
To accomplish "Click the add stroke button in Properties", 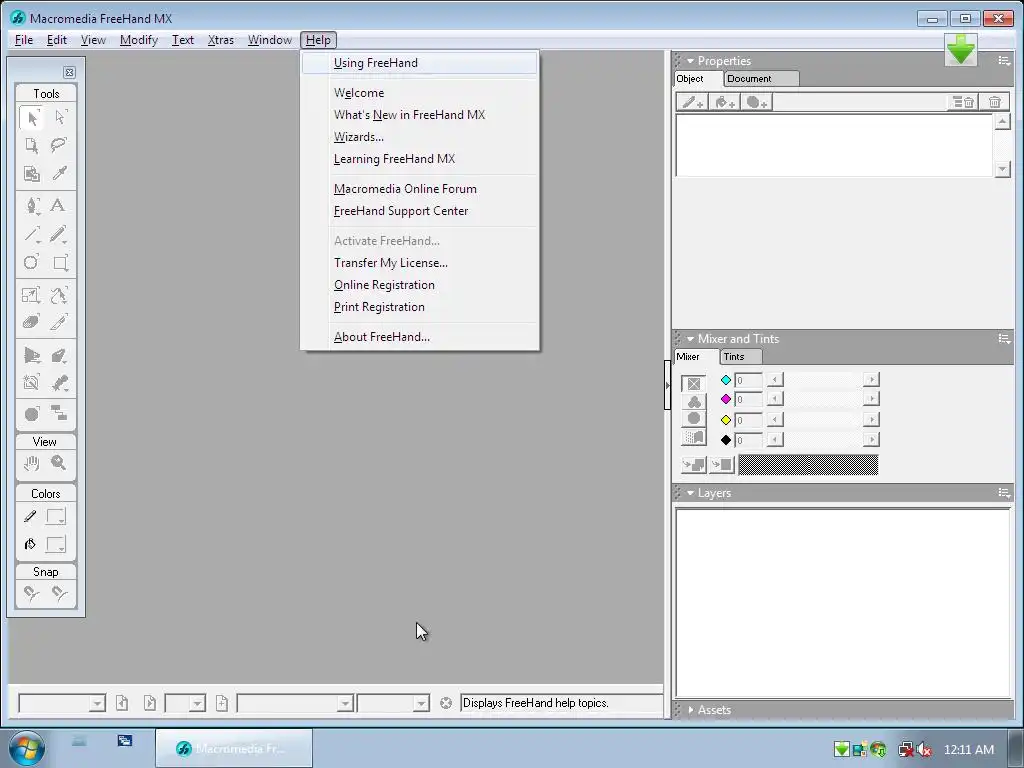I will point(693,102).
